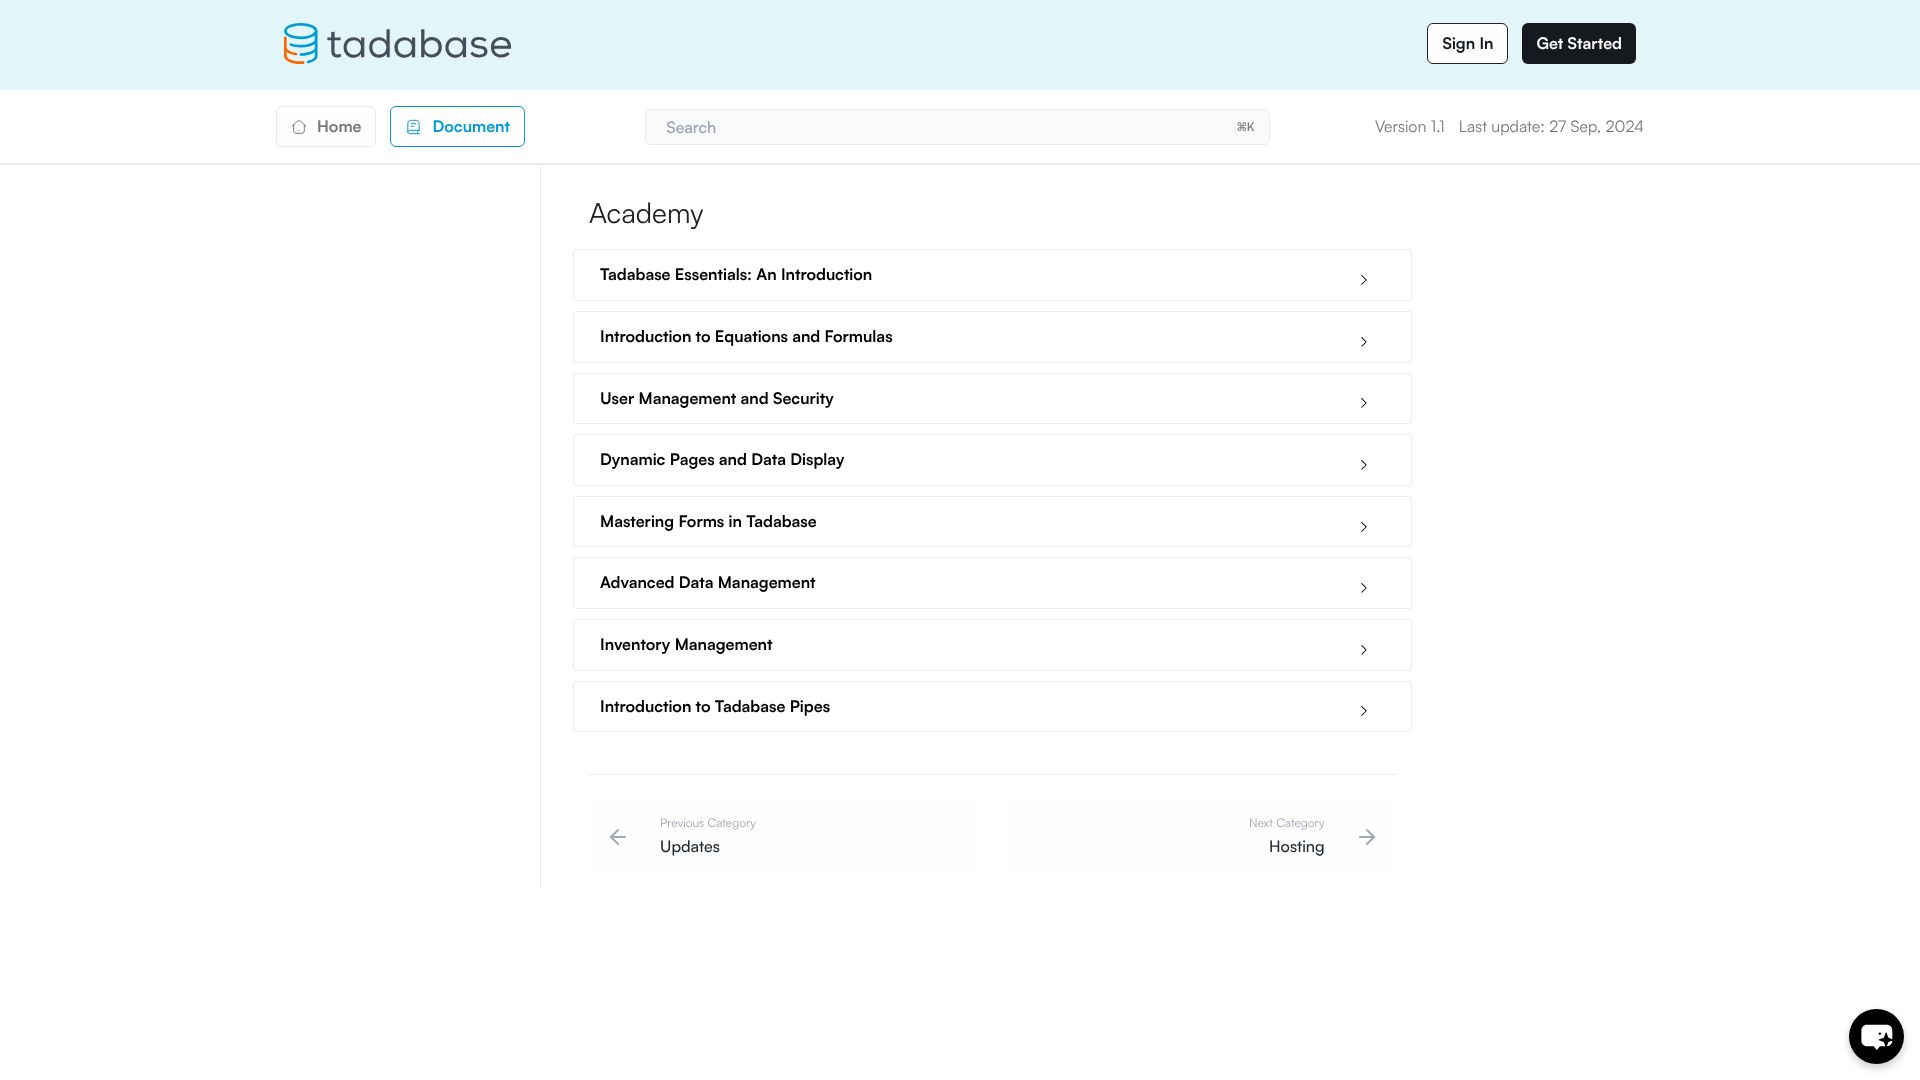Screen dimensions: 1920x1080
Task: Focus the Search input field
Action: tap(957, 127)
